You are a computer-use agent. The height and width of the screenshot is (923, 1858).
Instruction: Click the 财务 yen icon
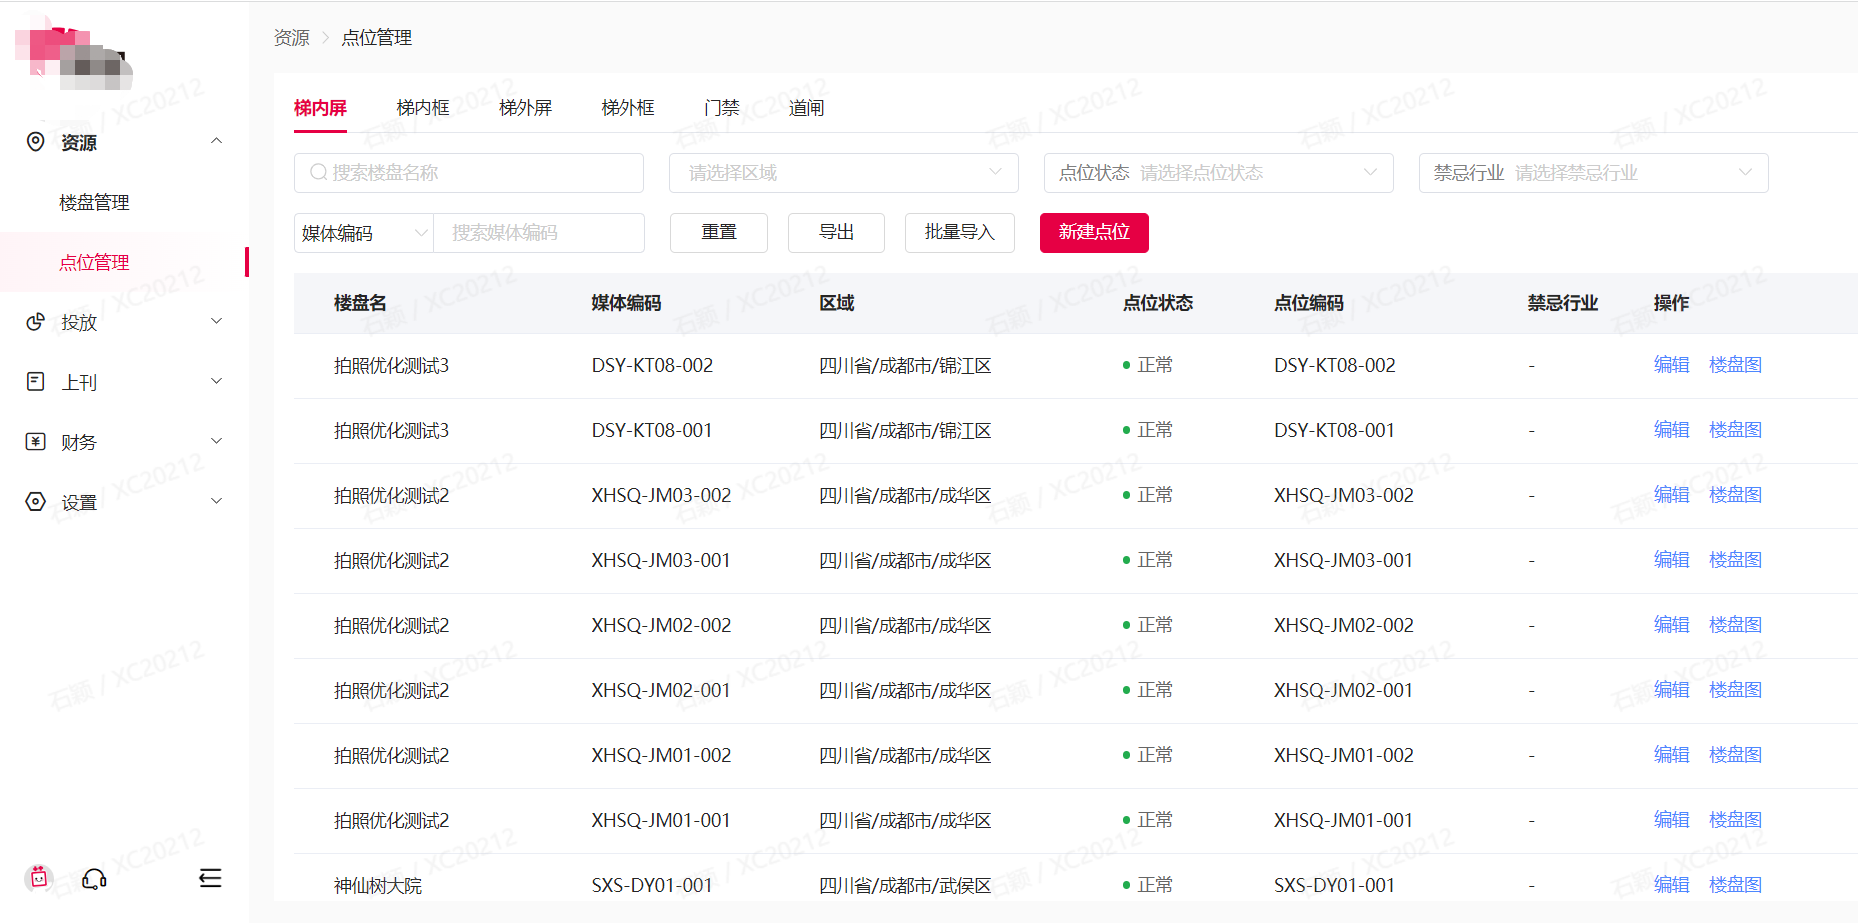coord(36,442)
